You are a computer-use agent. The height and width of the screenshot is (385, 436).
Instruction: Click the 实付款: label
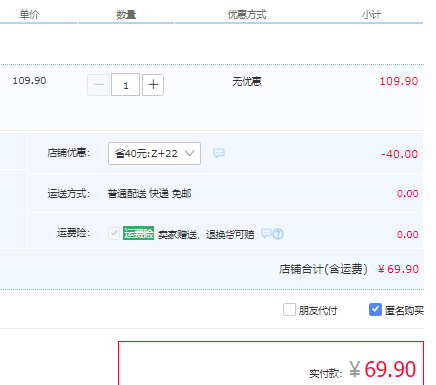(x=326, y=373)
